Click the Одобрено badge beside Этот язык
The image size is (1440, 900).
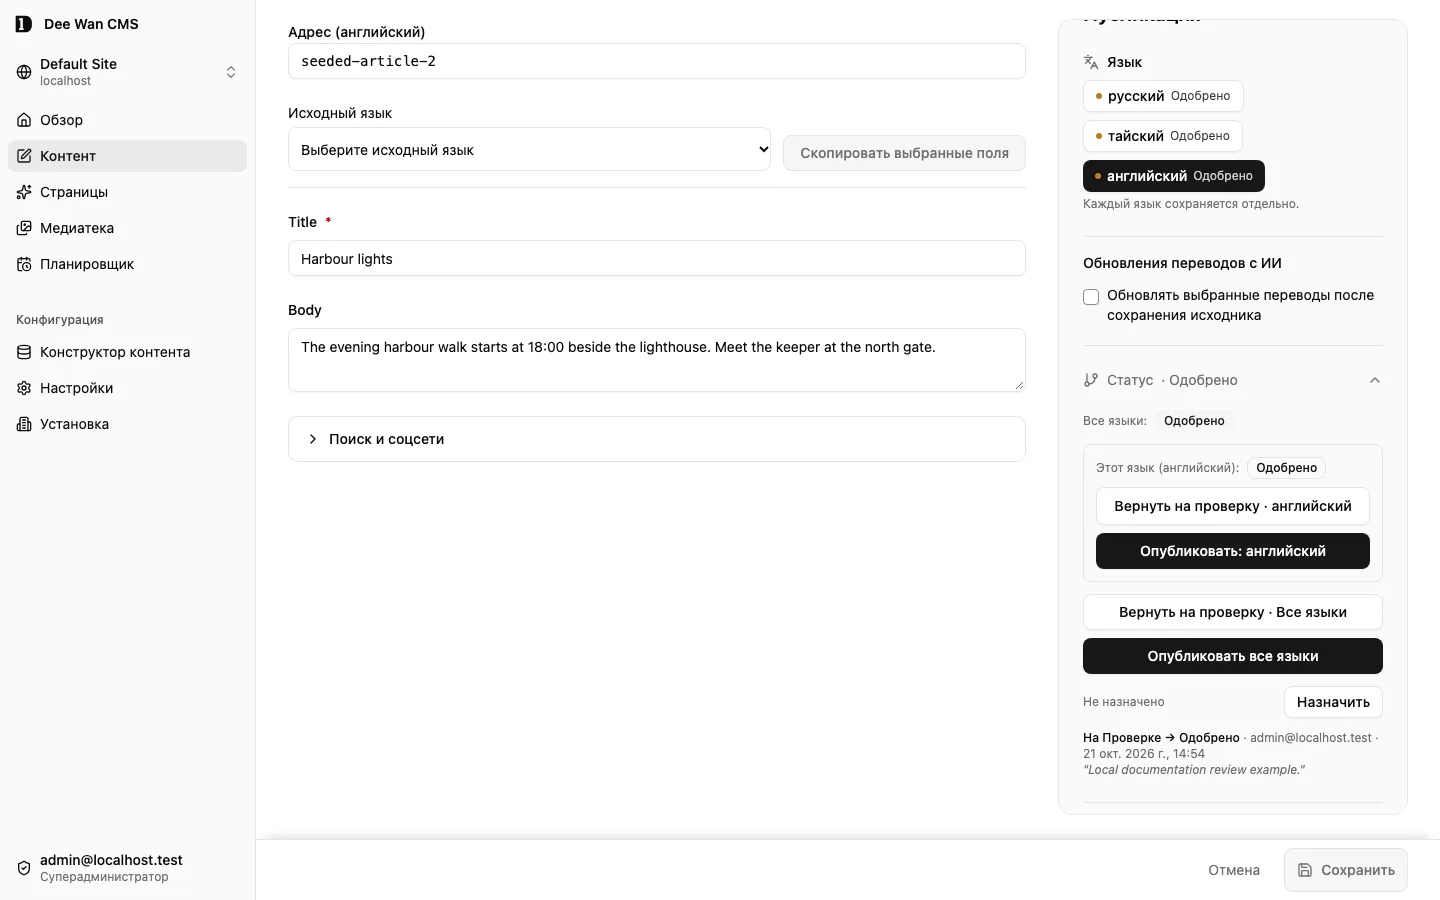click(x=1286, y=468)
